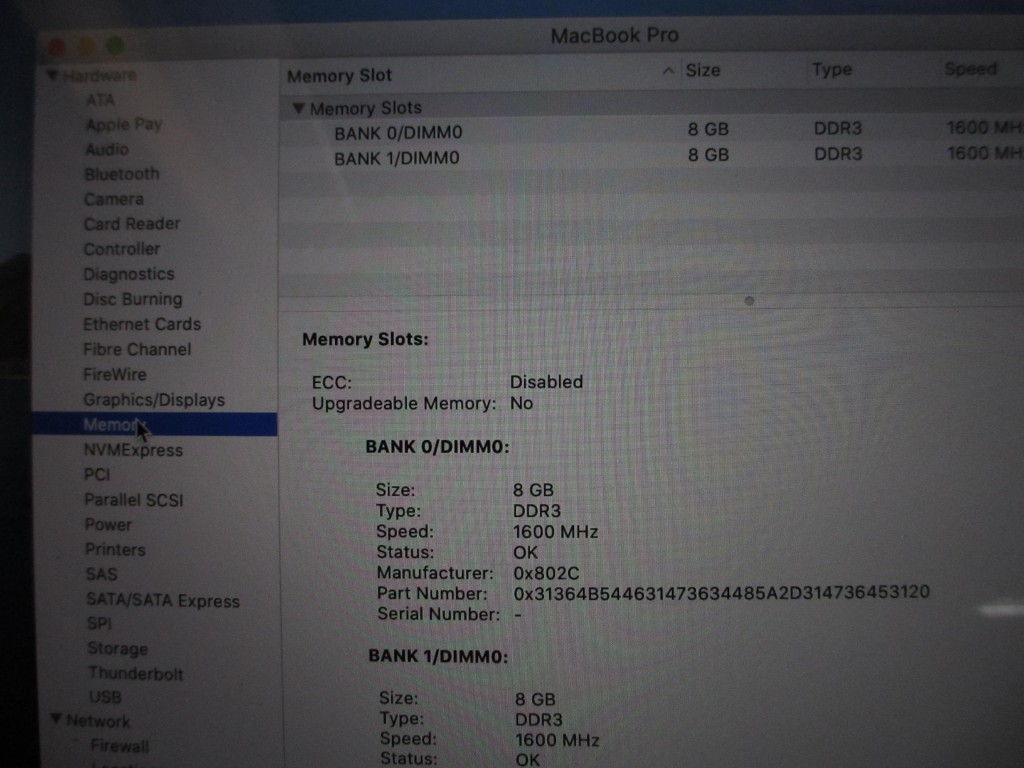Select Thunderbolt in the sidebar
Screen dimensions: 1024x768
click(x=136, y=673)
